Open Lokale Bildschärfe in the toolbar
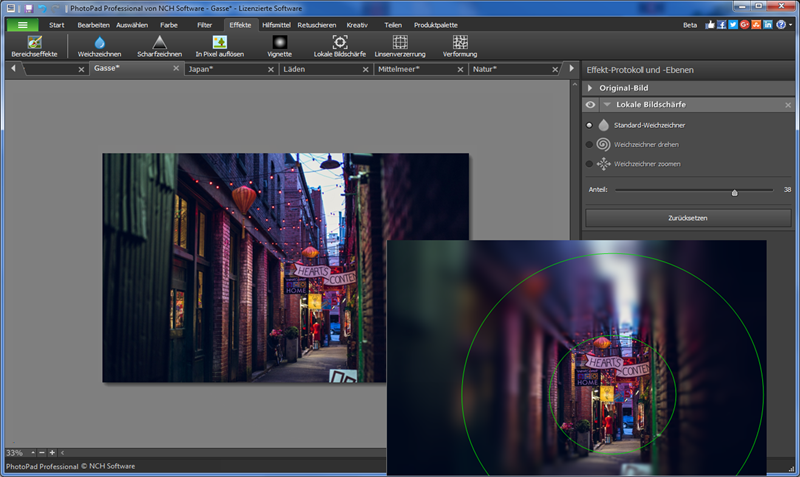This screenshot has height=477, width=800. [x=340, y=46]
